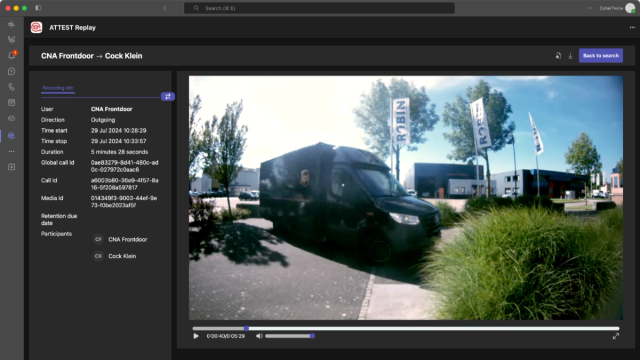
Task: Click the ATTEST Replay app logo
Action: click(x=36, y=27)
